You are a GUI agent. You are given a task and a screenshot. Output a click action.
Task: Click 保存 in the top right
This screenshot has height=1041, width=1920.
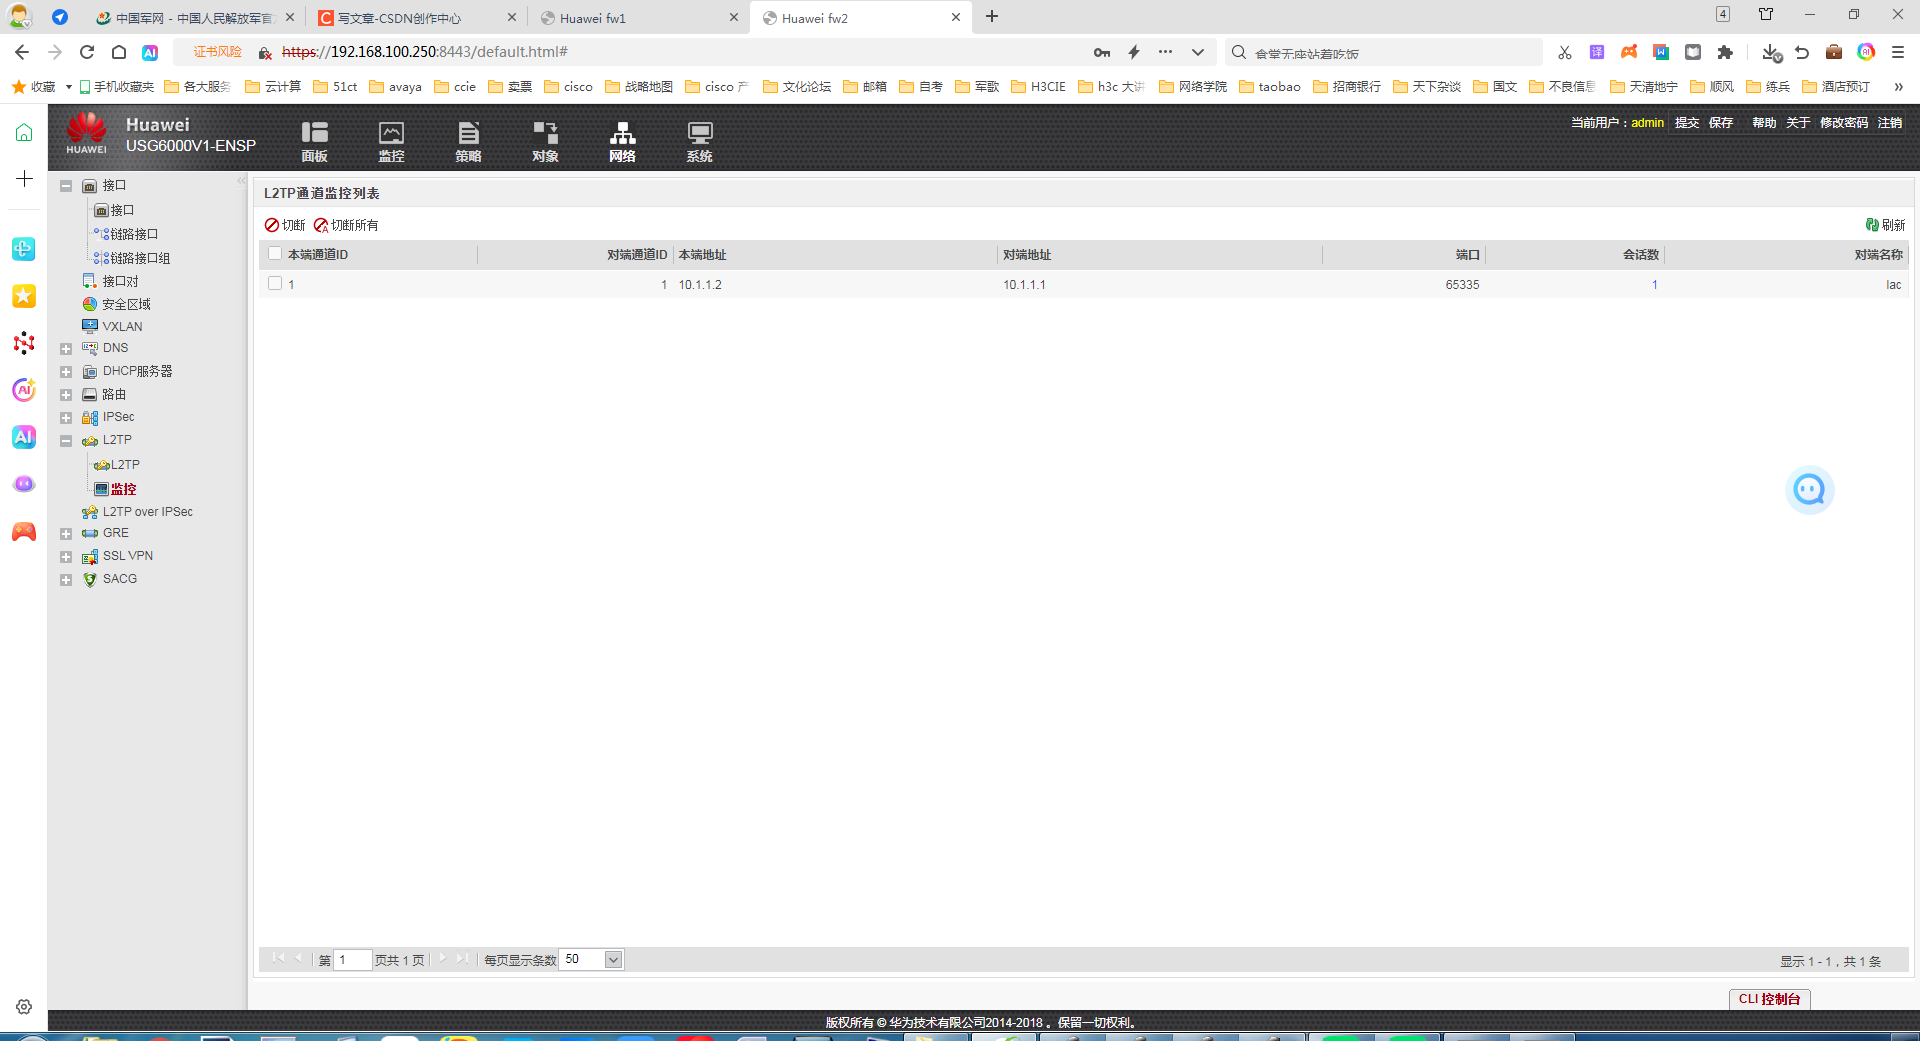(x=1721, y=123)
